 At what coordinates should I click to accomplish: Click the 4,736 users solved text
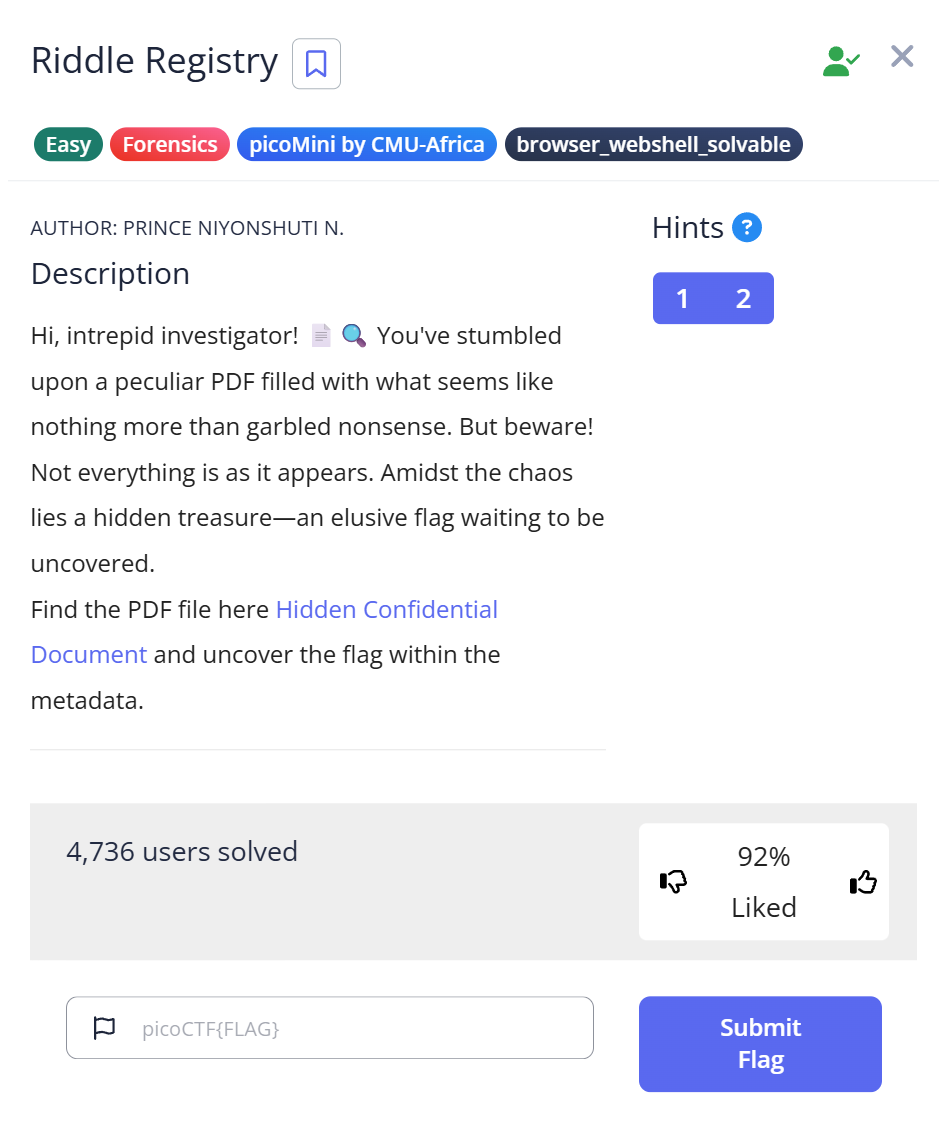click(182, 852)
